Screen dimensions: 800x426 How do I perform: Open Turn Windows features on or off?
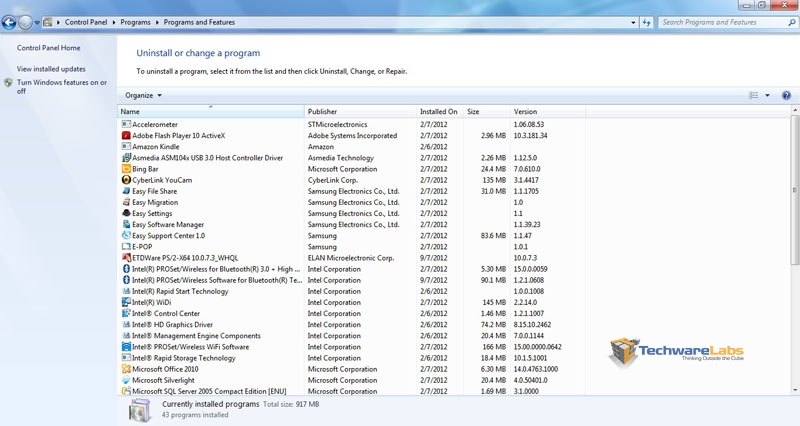click(x=62, y=87)
